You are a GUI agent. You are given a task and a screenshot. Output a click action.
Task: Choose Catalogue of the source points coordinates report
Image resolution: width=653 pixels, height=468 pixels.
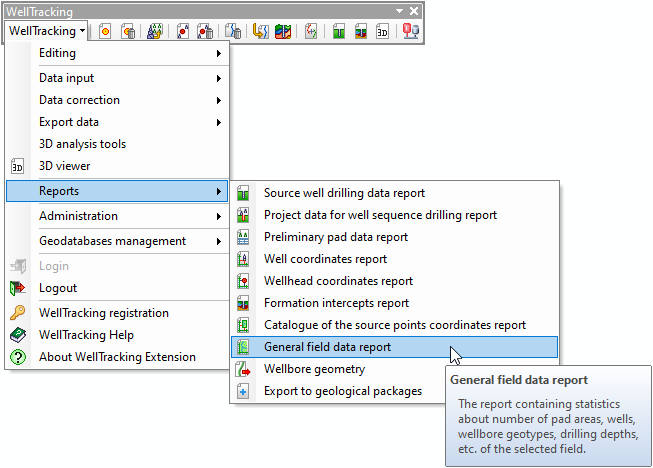394,325
